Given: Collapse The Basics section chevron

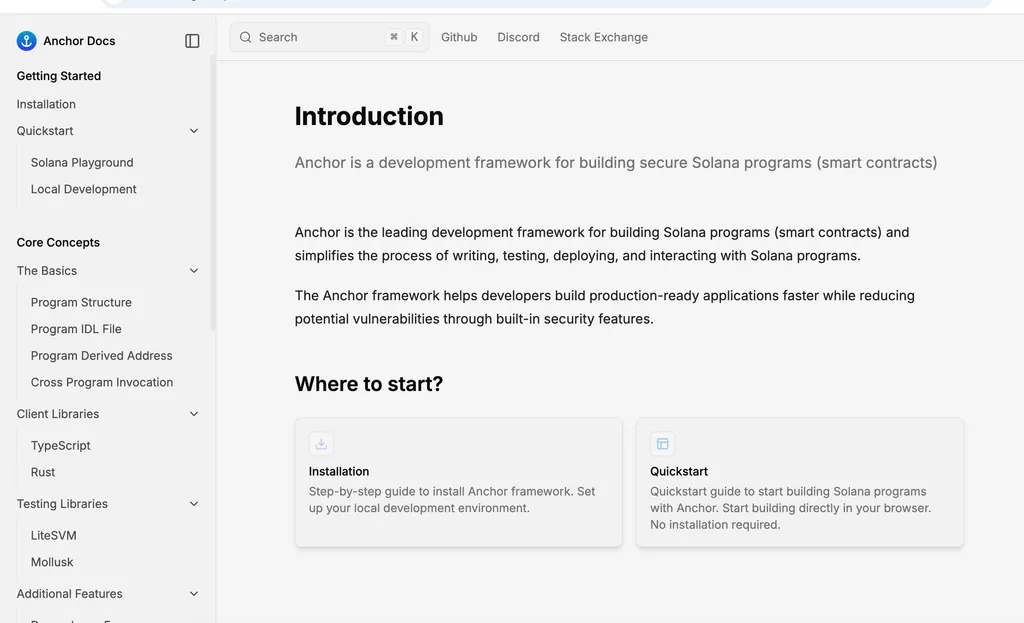Looking at the screenshot, I should 194,270.
